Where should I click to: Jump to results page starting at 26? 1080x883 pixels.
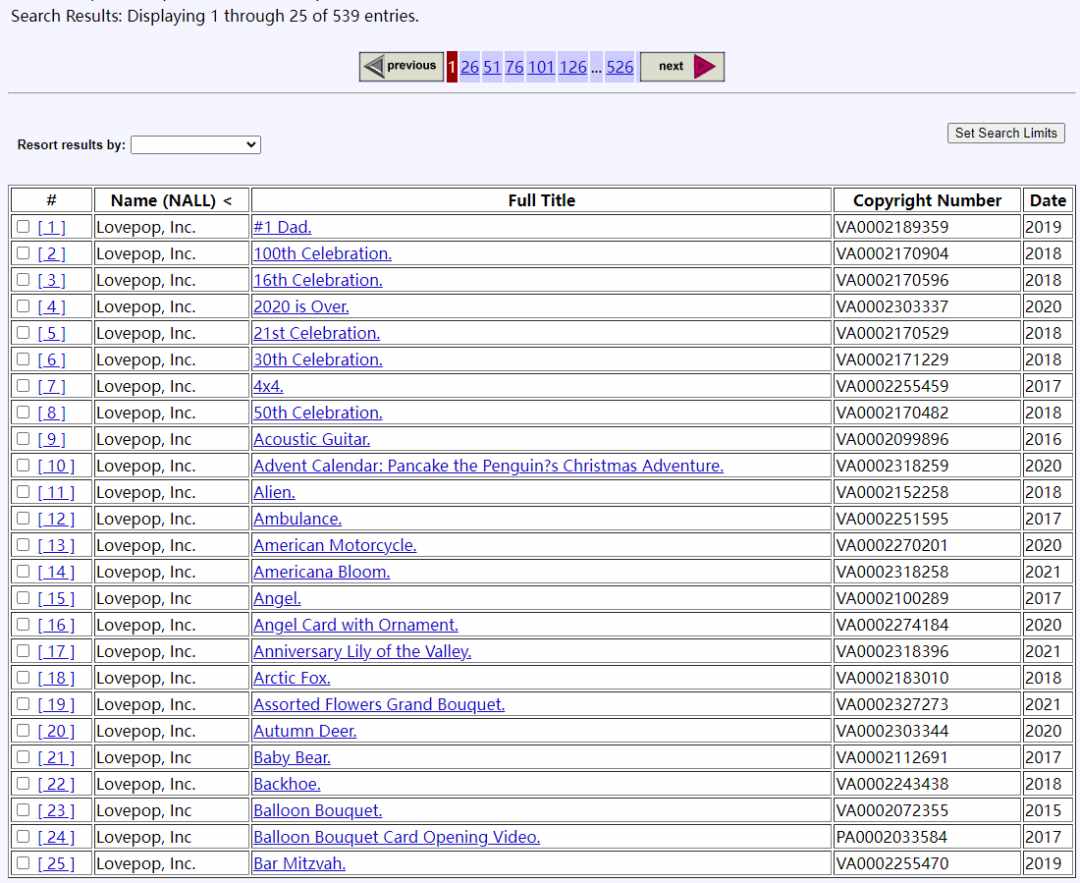click(x=470, y=67)
